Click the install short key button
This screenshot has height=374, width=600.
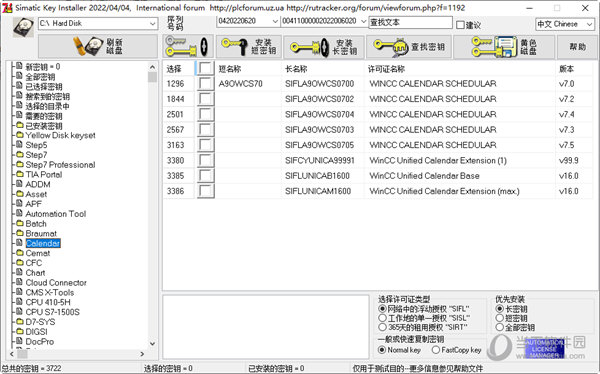click(249, 47)
